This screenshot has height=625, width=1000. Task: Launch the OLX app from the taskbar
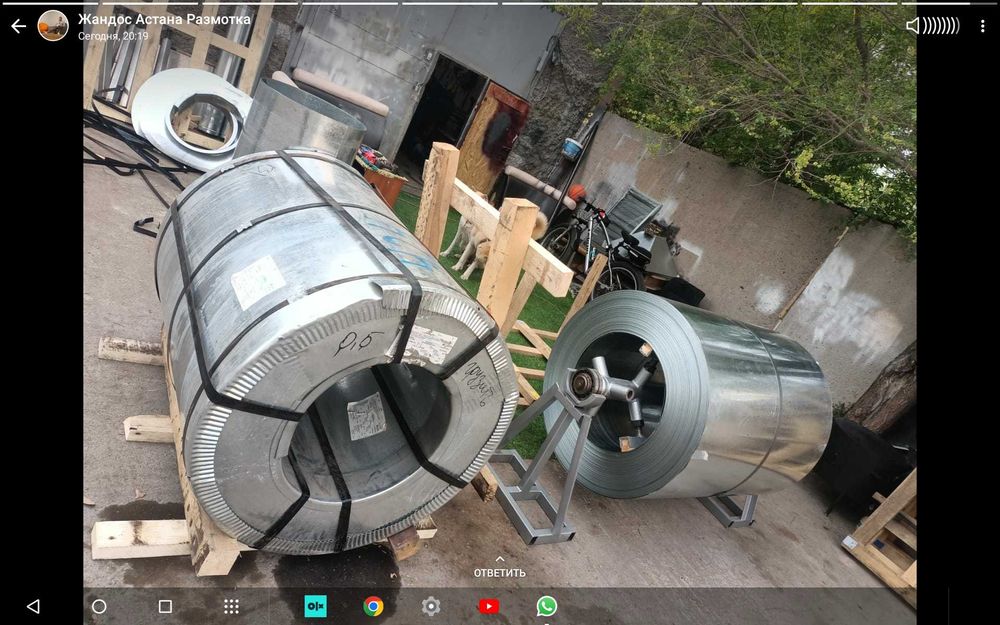(316, 606)
